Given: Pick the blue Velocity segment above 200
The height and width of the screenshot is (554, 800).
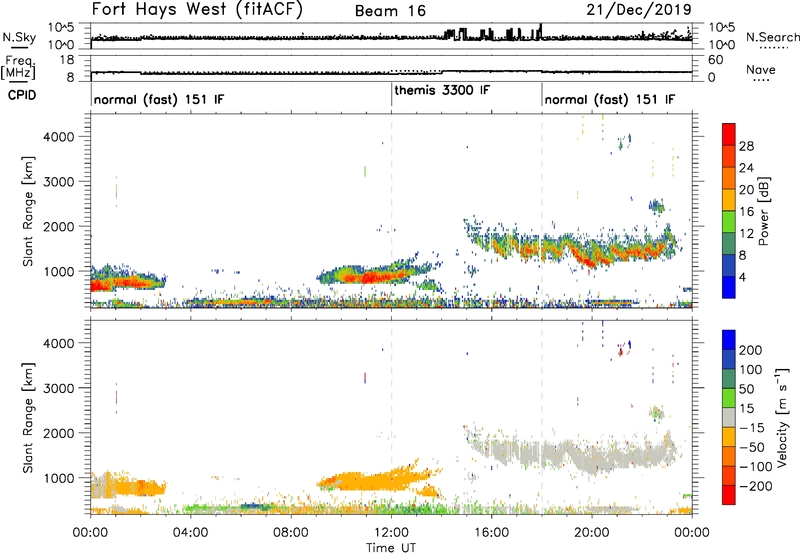Looking at the screenshot, I should (x=729, y=340).
